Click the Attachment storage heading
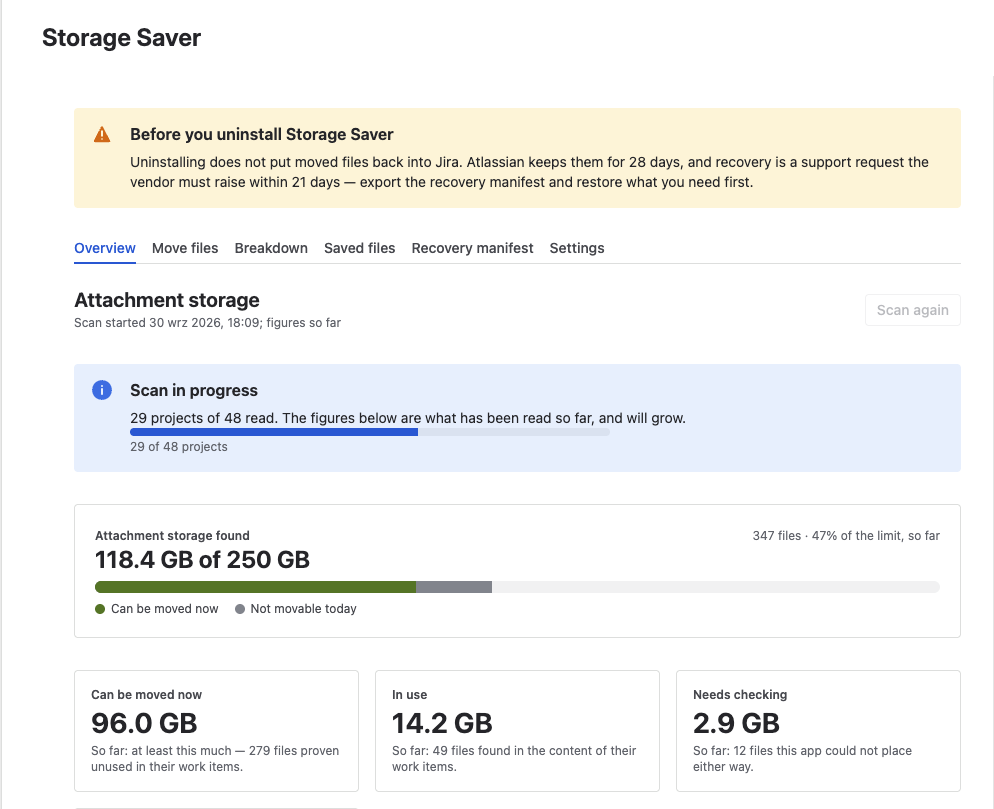The height and width of the screenshot is (809, 994). (167, 300)
